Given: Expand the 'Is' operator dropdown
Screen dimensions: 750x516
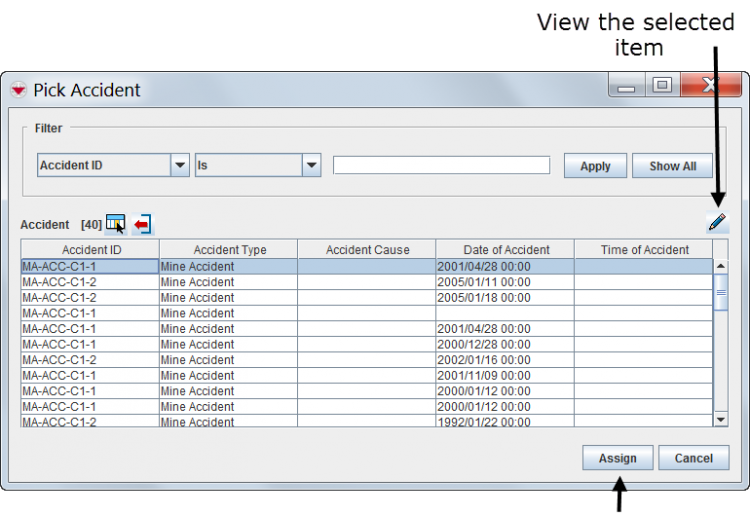Looking at the screenshot, I should click(x=311, y=166).
